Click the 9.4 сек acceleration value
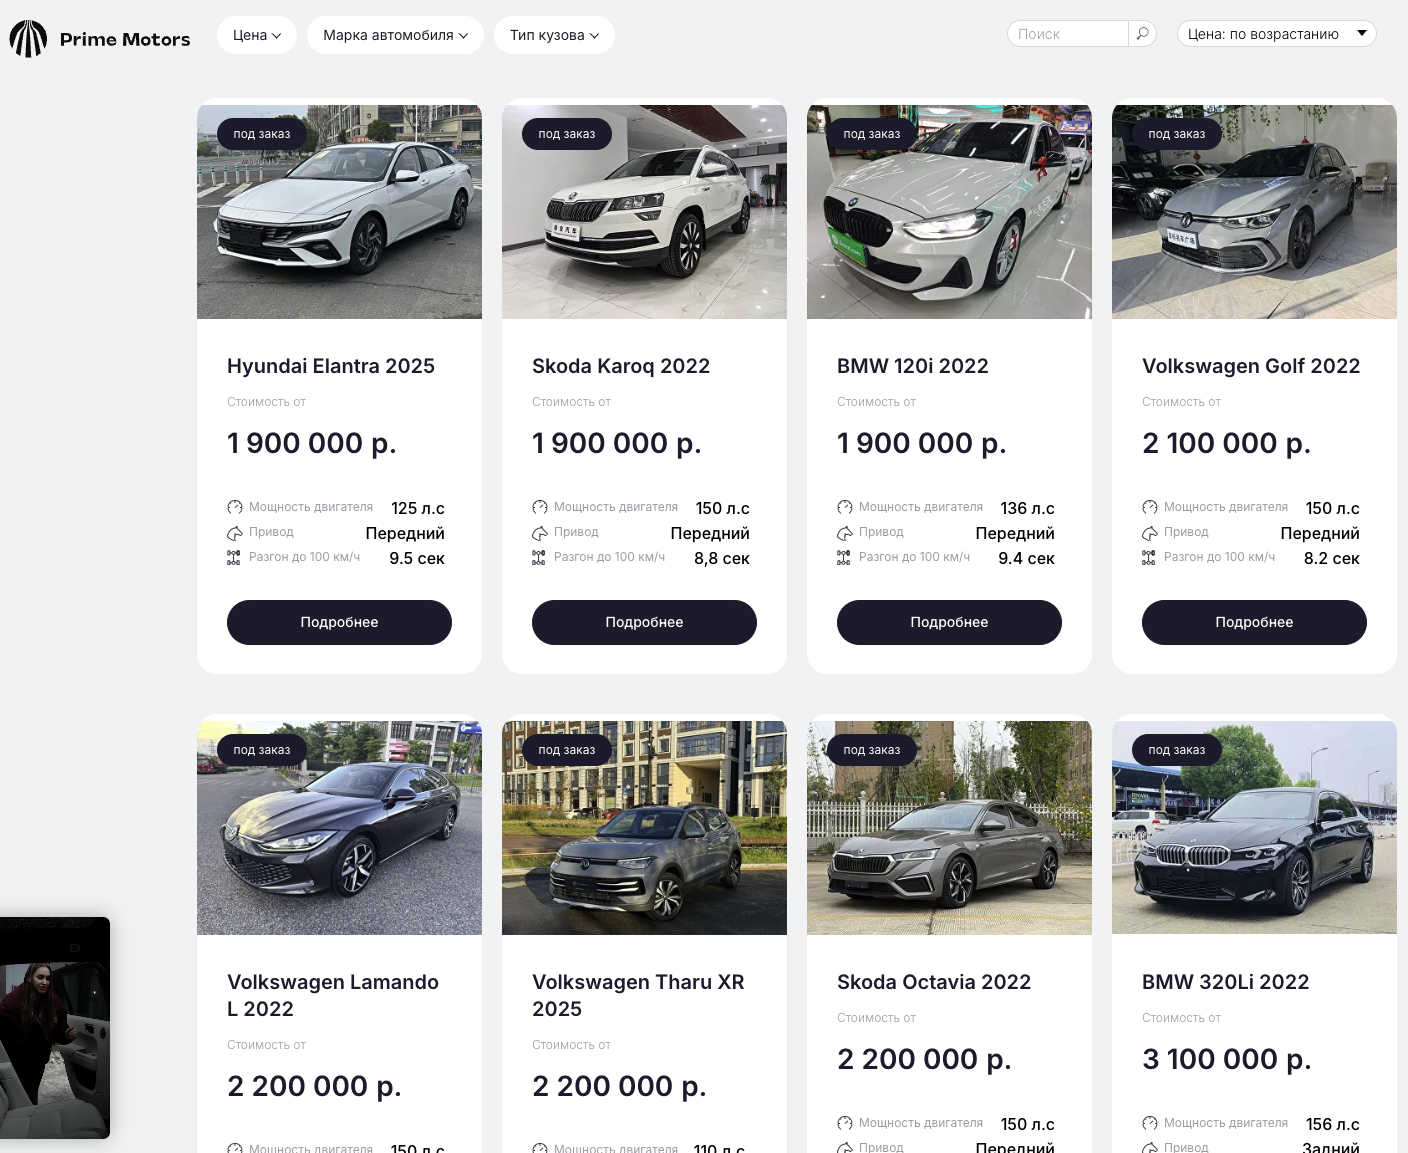The height and width of the screenshot is (1153, 1408). (x=1027, y=558)
